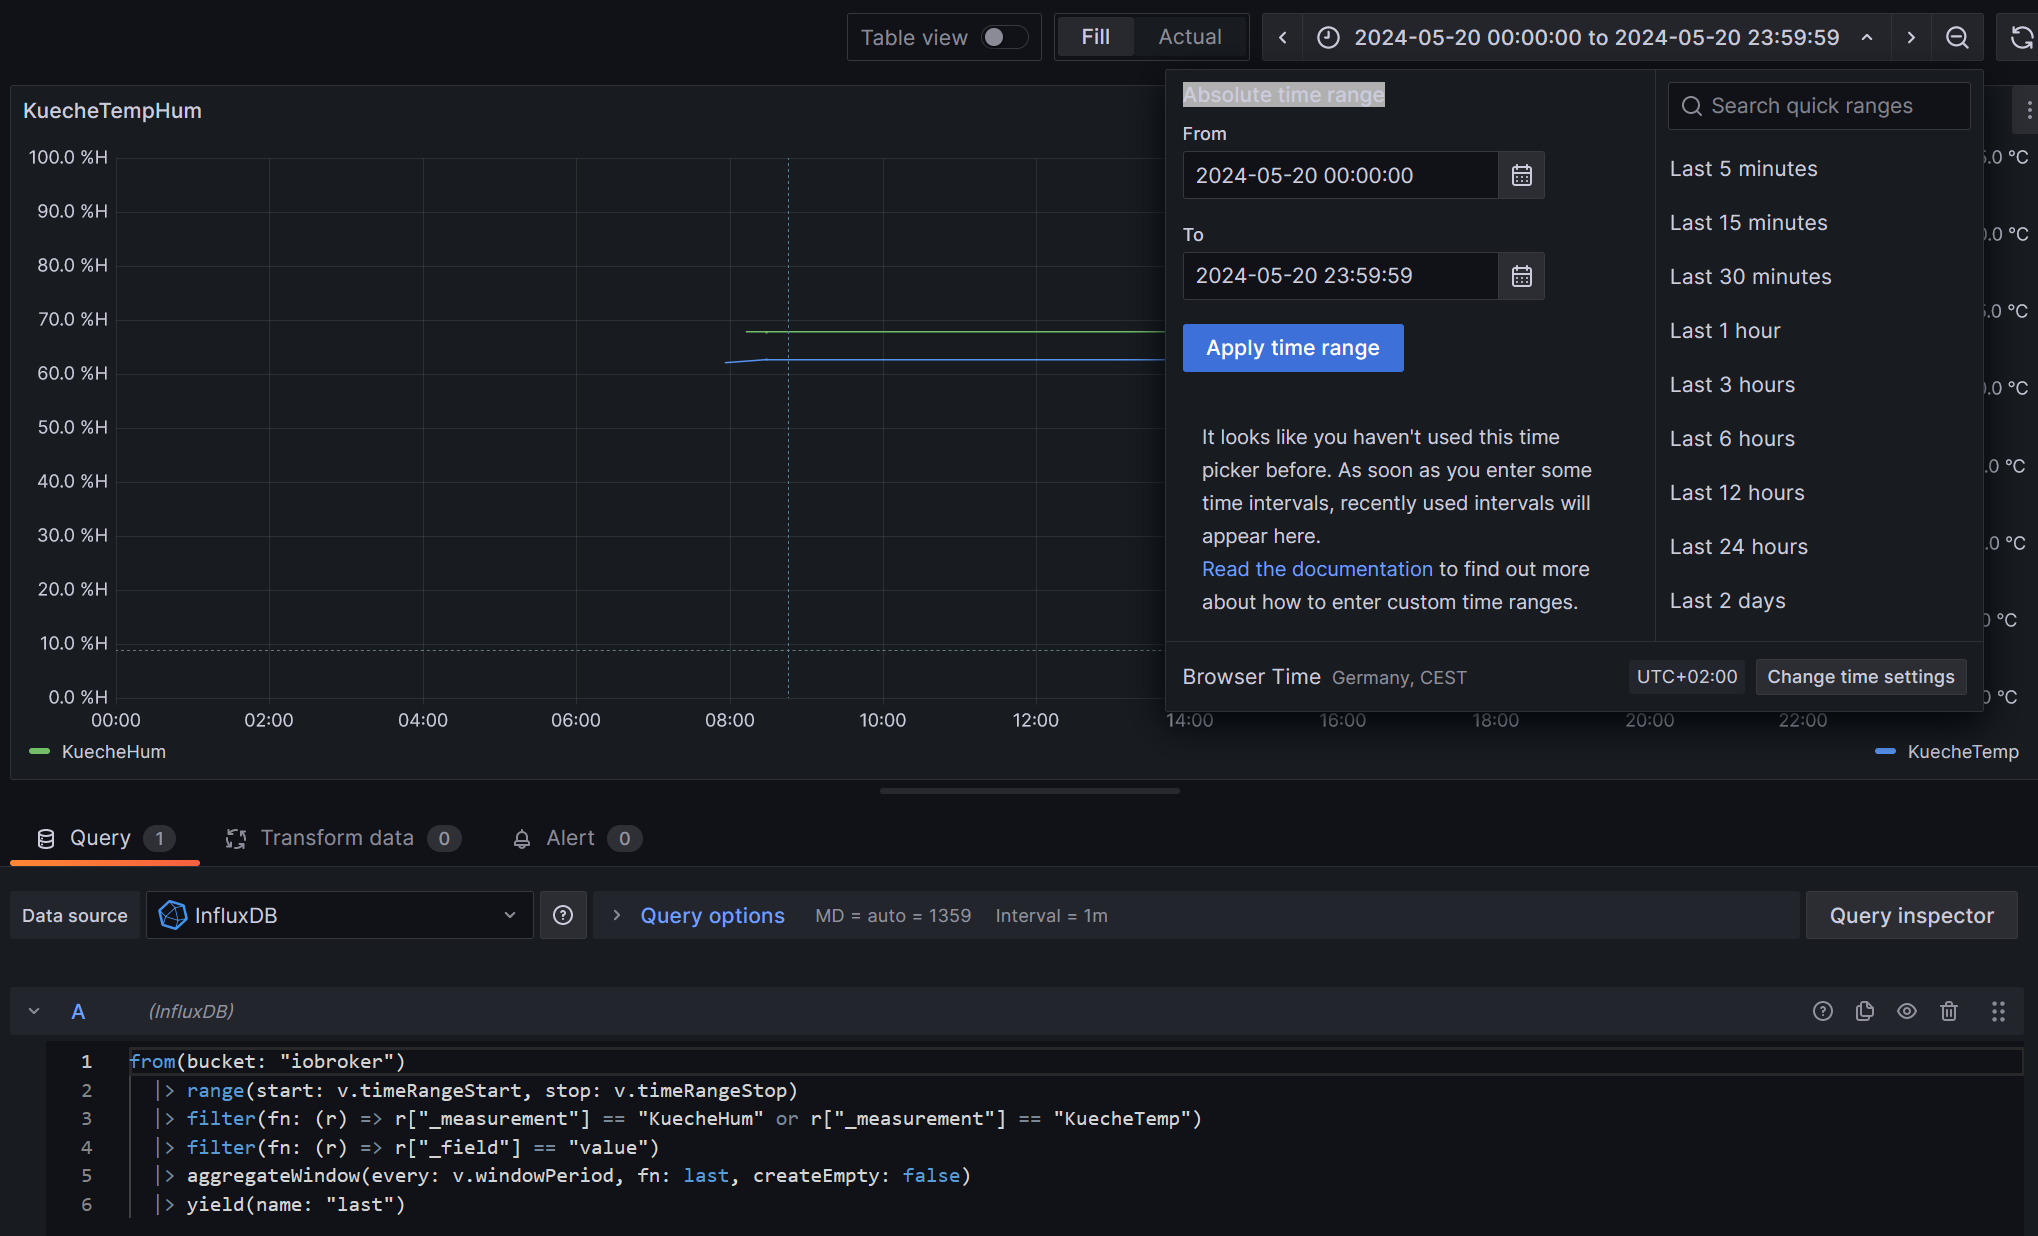Open the From date calendar picker

point(1521,175)
